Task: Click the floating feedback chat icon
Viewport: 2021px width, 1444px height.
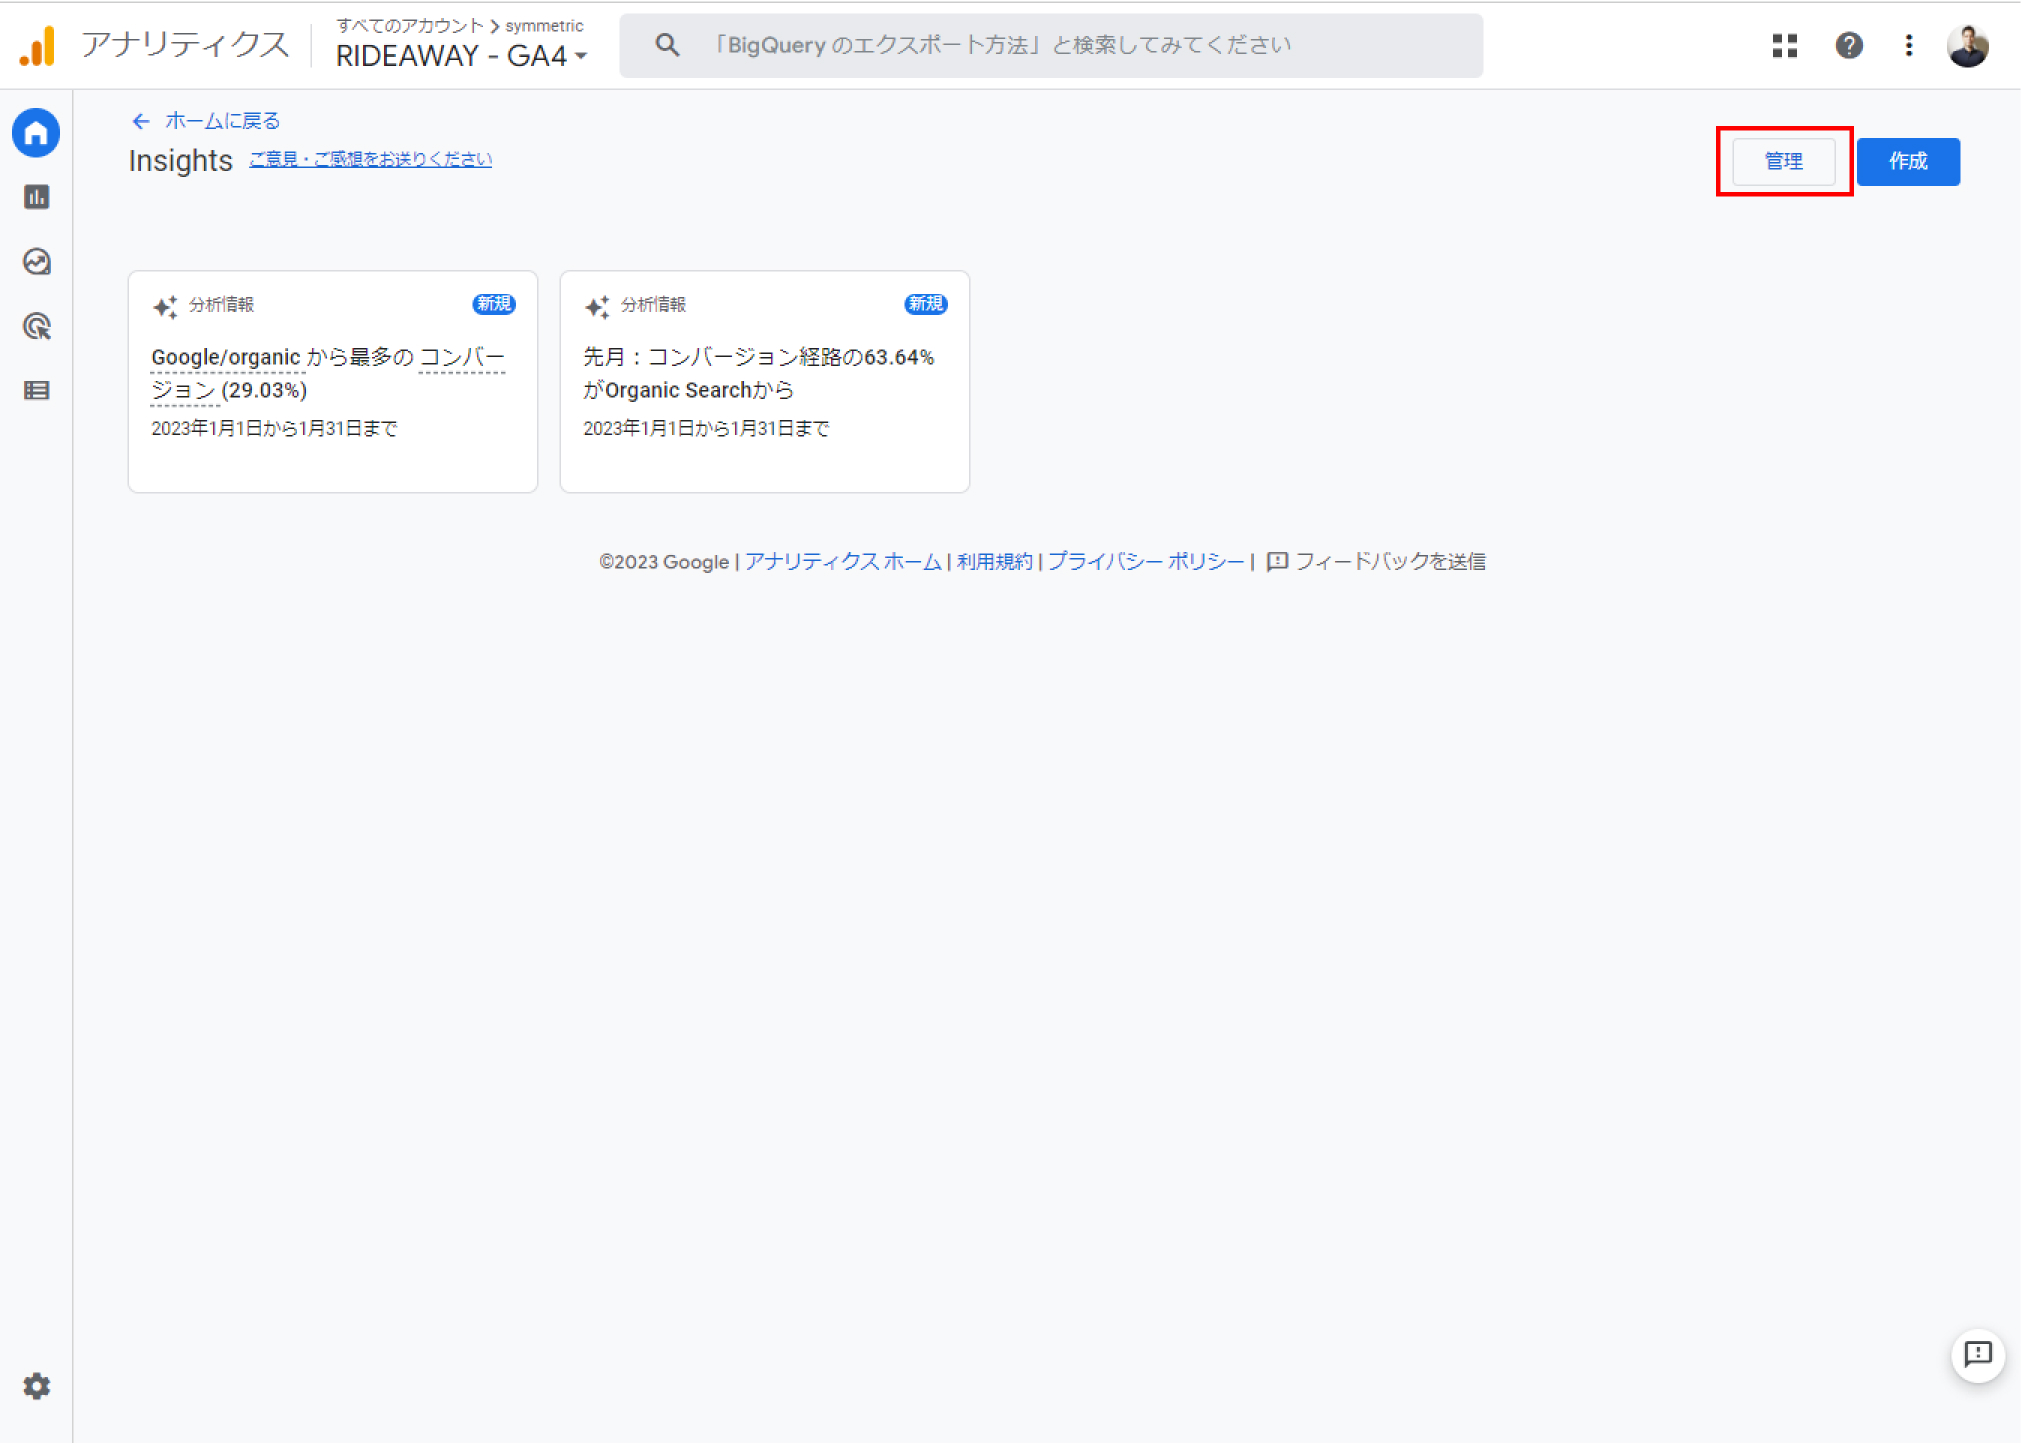Action: pyautogui.click(x=1978, y=1354)
